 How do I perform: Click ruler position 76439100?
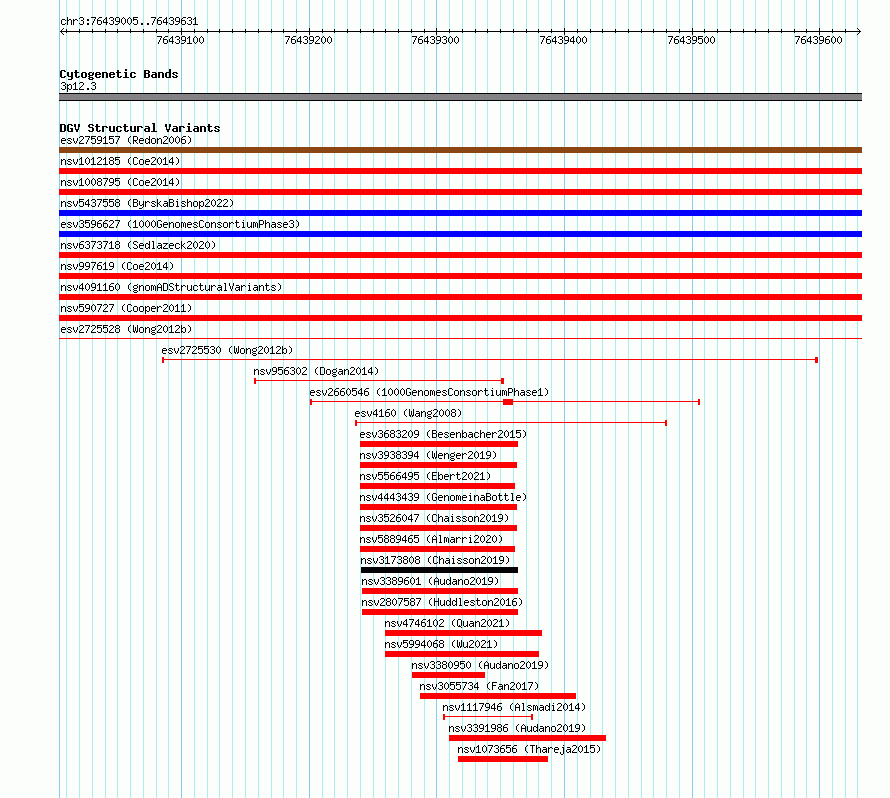click(x=180, y=40)
